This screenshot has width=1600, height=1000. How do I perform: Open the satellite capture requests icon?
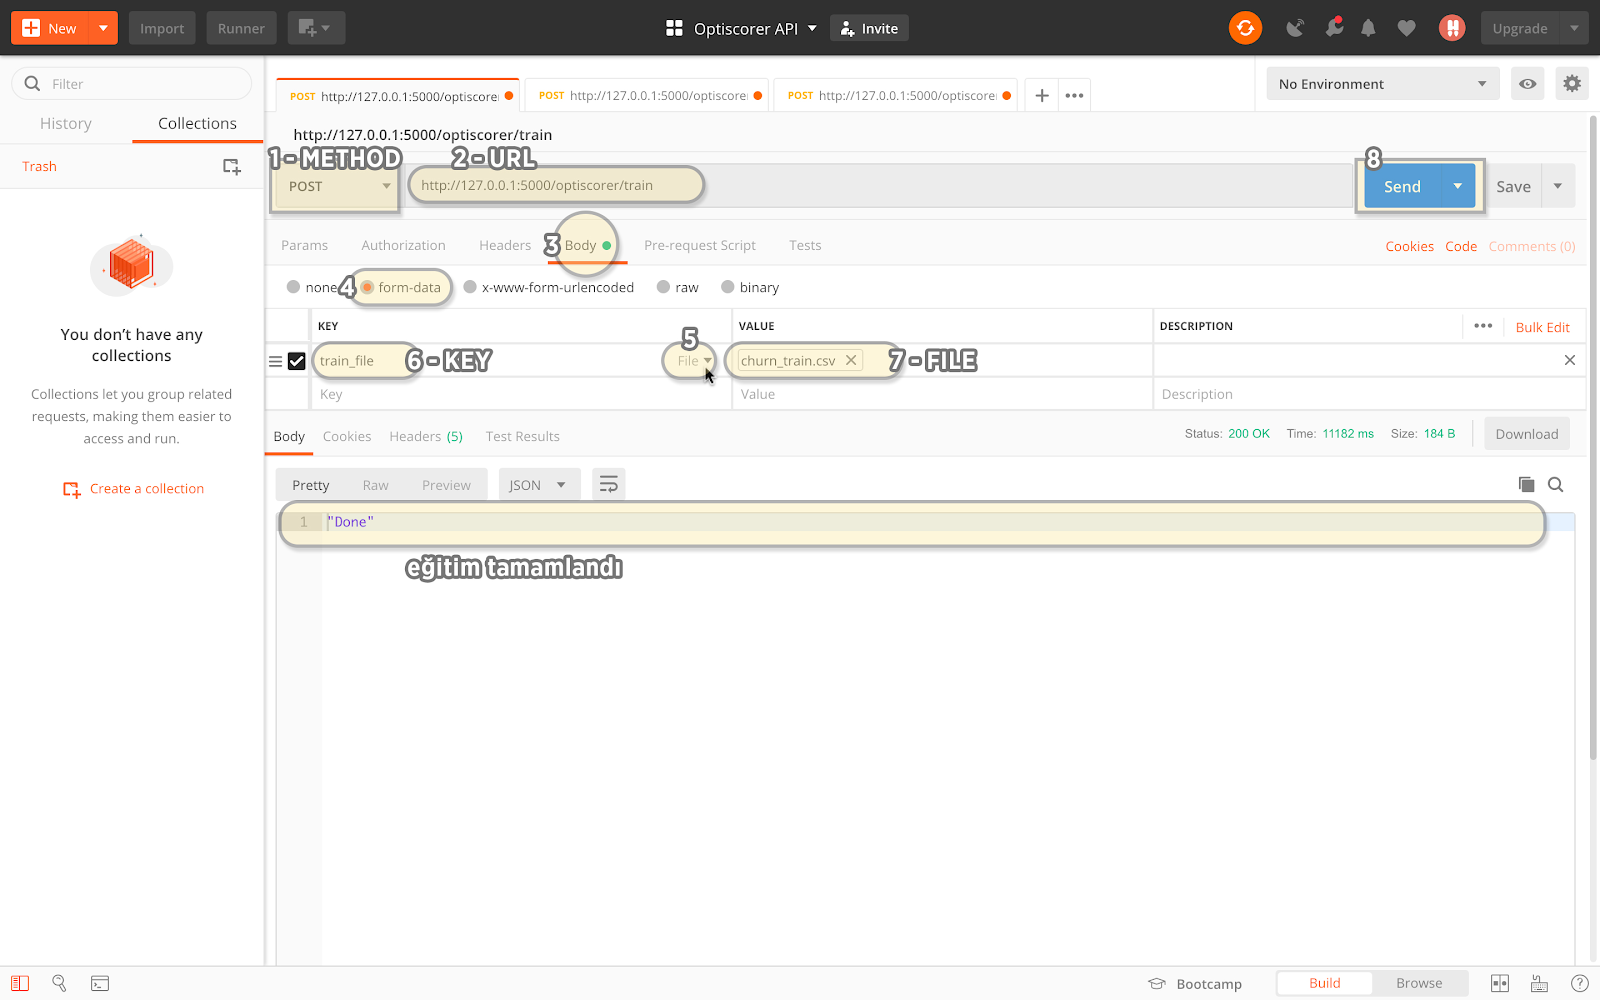click(1295, 28)
